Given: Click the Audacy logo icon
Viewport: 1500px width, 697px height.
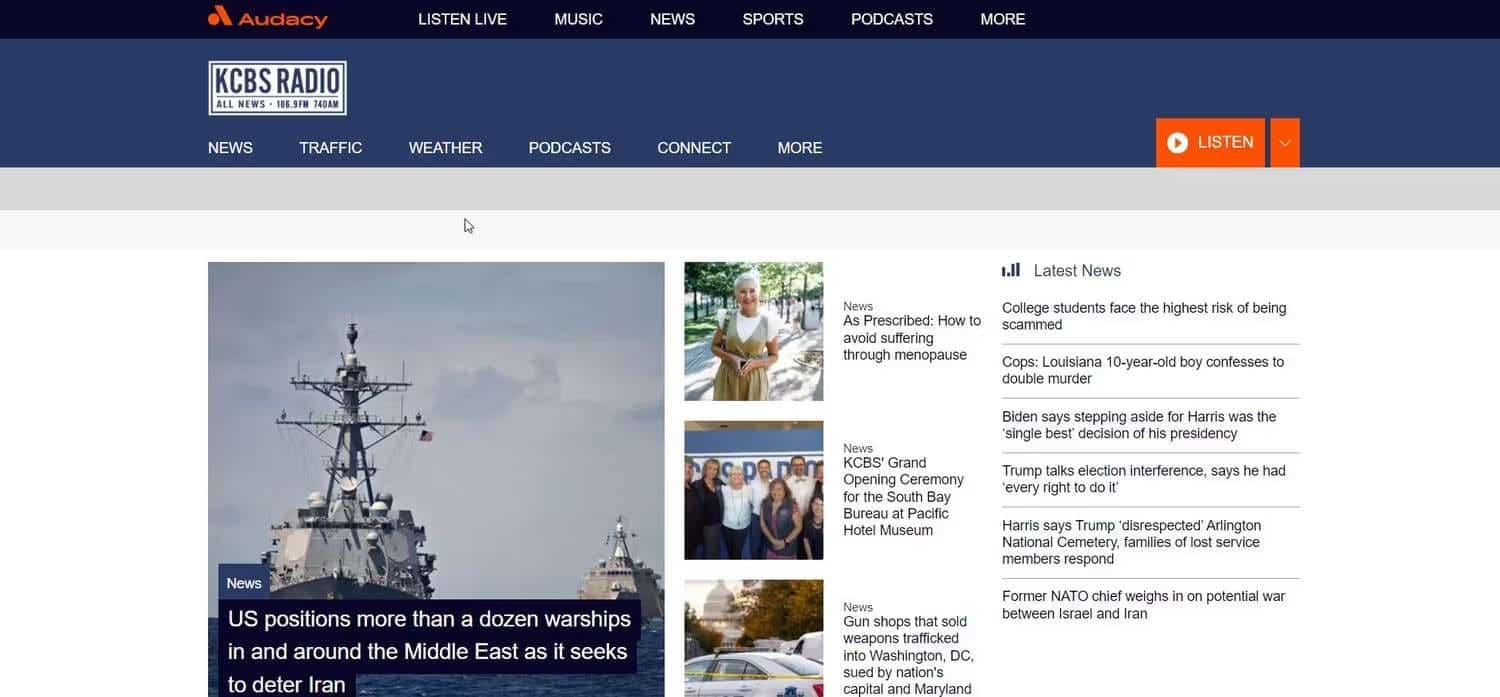Looking at the screenshot, I should click(x=220, y=16).
